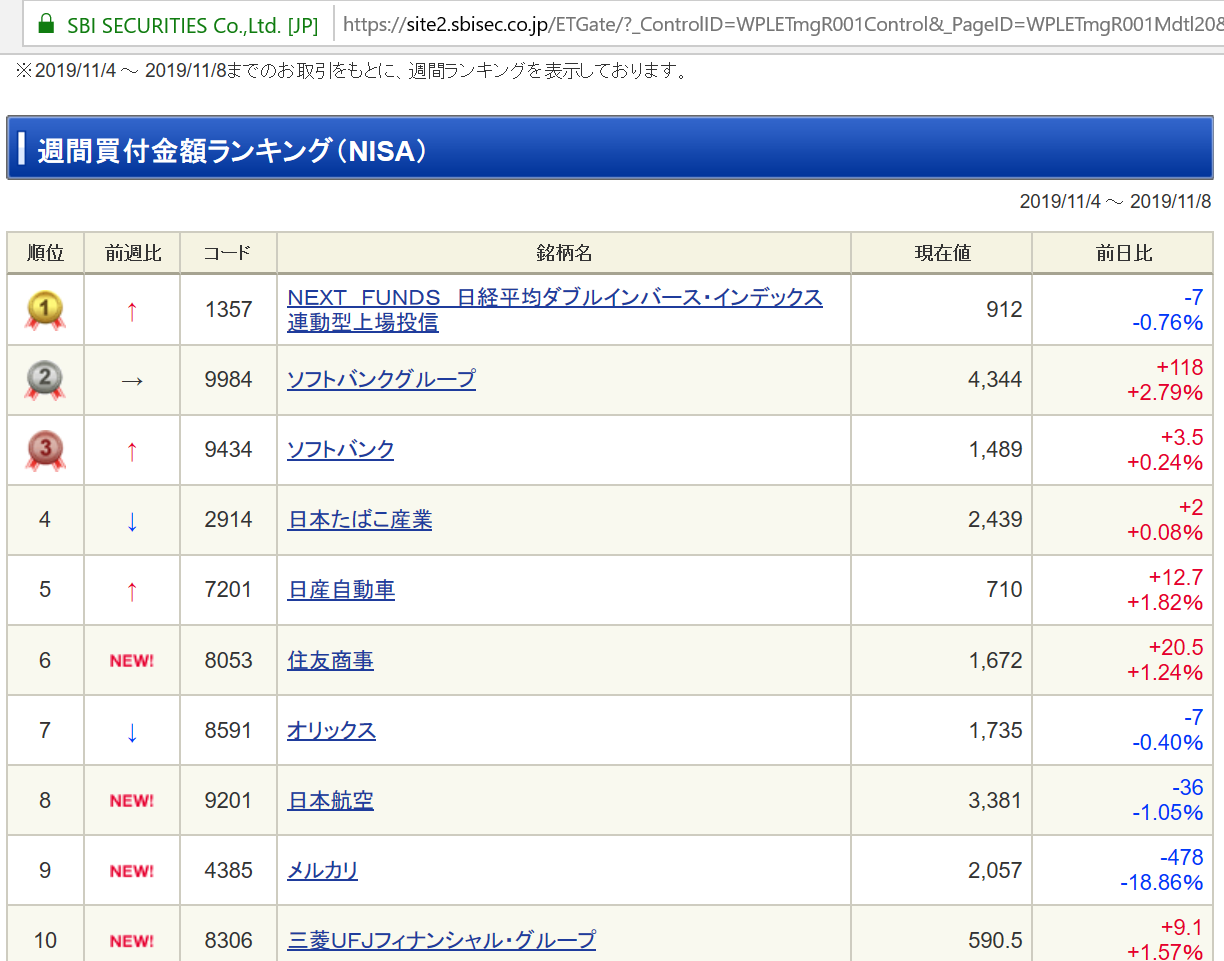Click the green padlock security icon
Screen dimensions: 1224x961
(45, 25)
